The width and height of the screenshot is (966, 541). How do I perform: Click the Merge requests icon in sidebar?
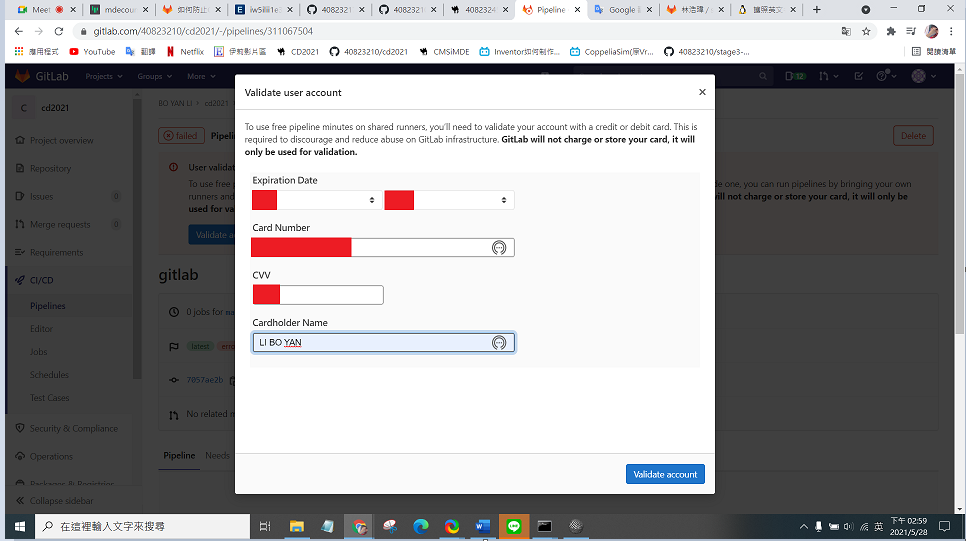coord(20,224)
